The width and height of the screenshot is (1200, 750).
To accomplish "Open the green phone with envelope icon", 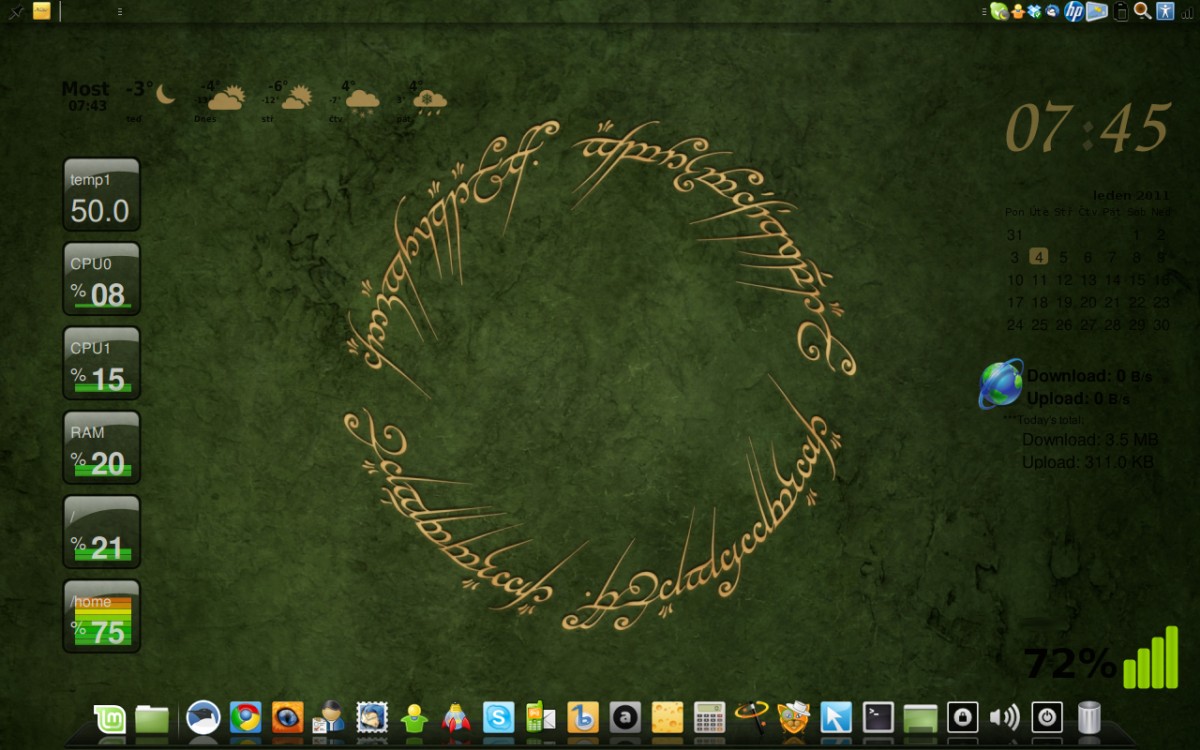I will (x=540, y=718).
